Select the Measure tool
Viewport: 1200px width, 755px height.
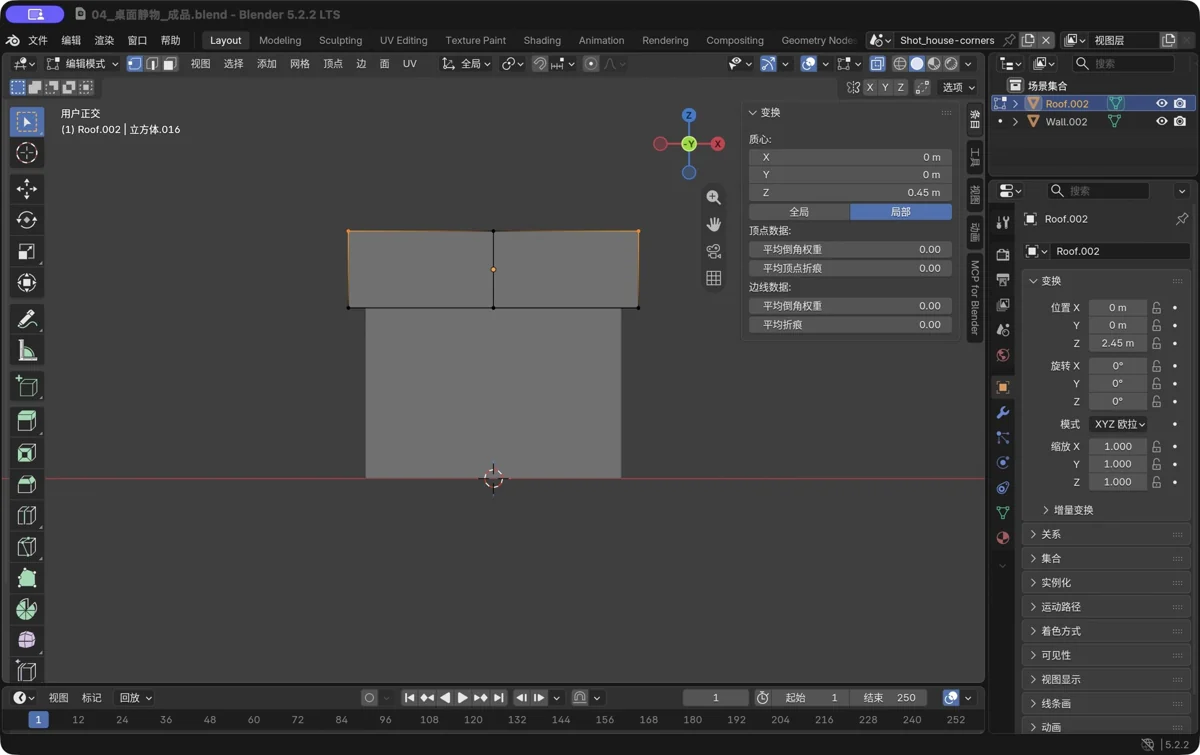tap(27, 351)
